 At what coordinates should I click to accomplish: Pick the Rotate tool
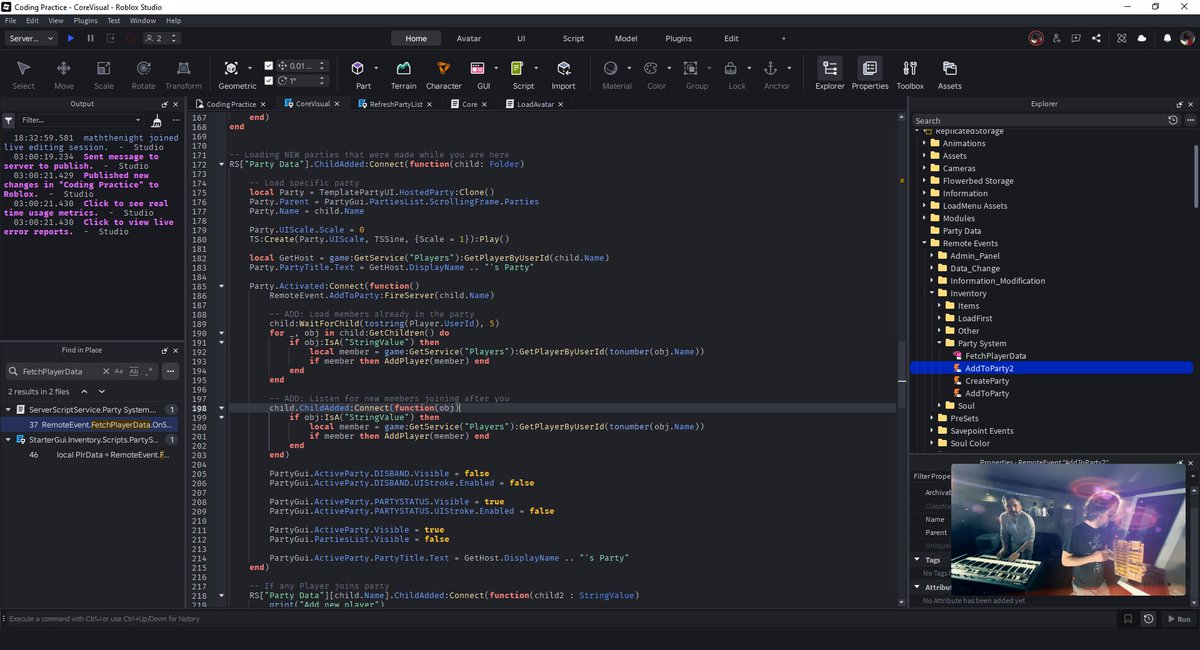144,68
